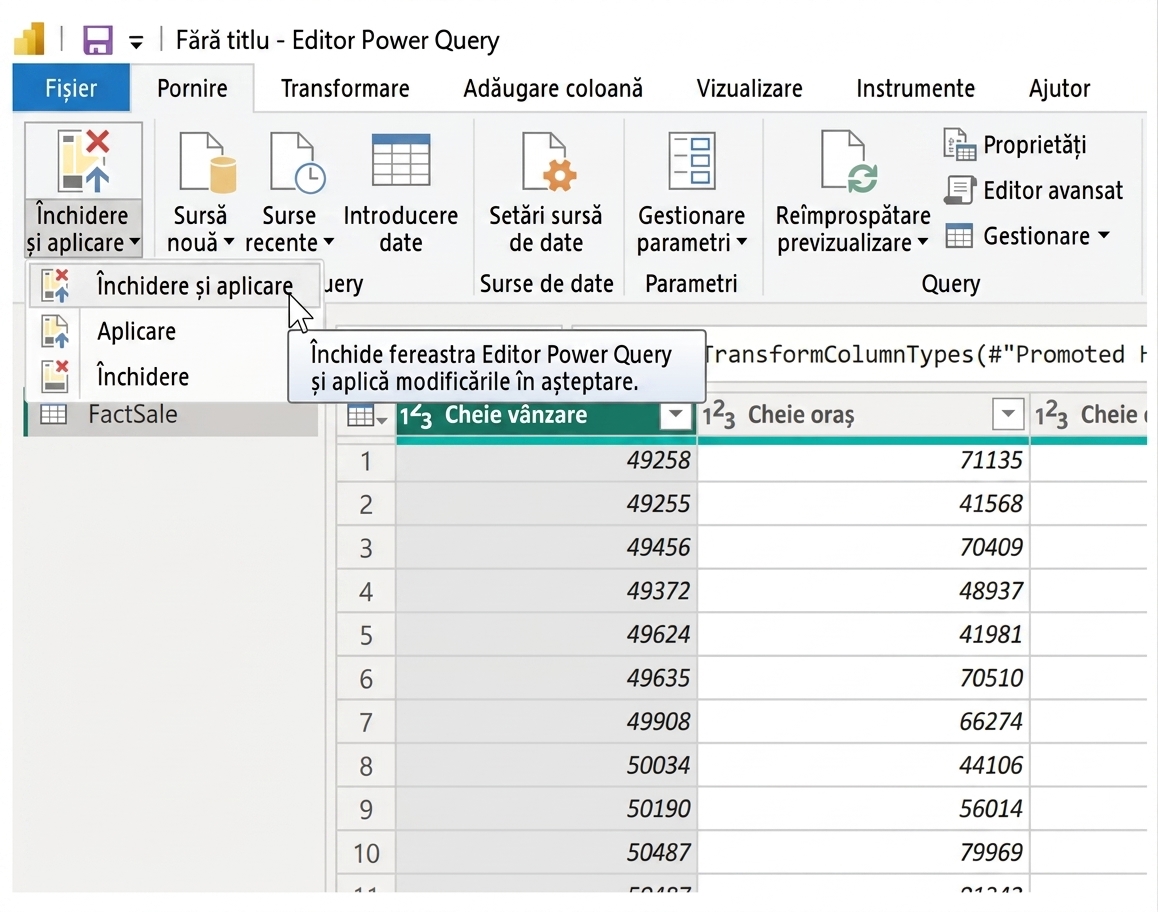This screenshot has width=1158, height=912.
Task: Click the Save floppy disk icon
Action: pyautogui.click(x=97, y=40)
